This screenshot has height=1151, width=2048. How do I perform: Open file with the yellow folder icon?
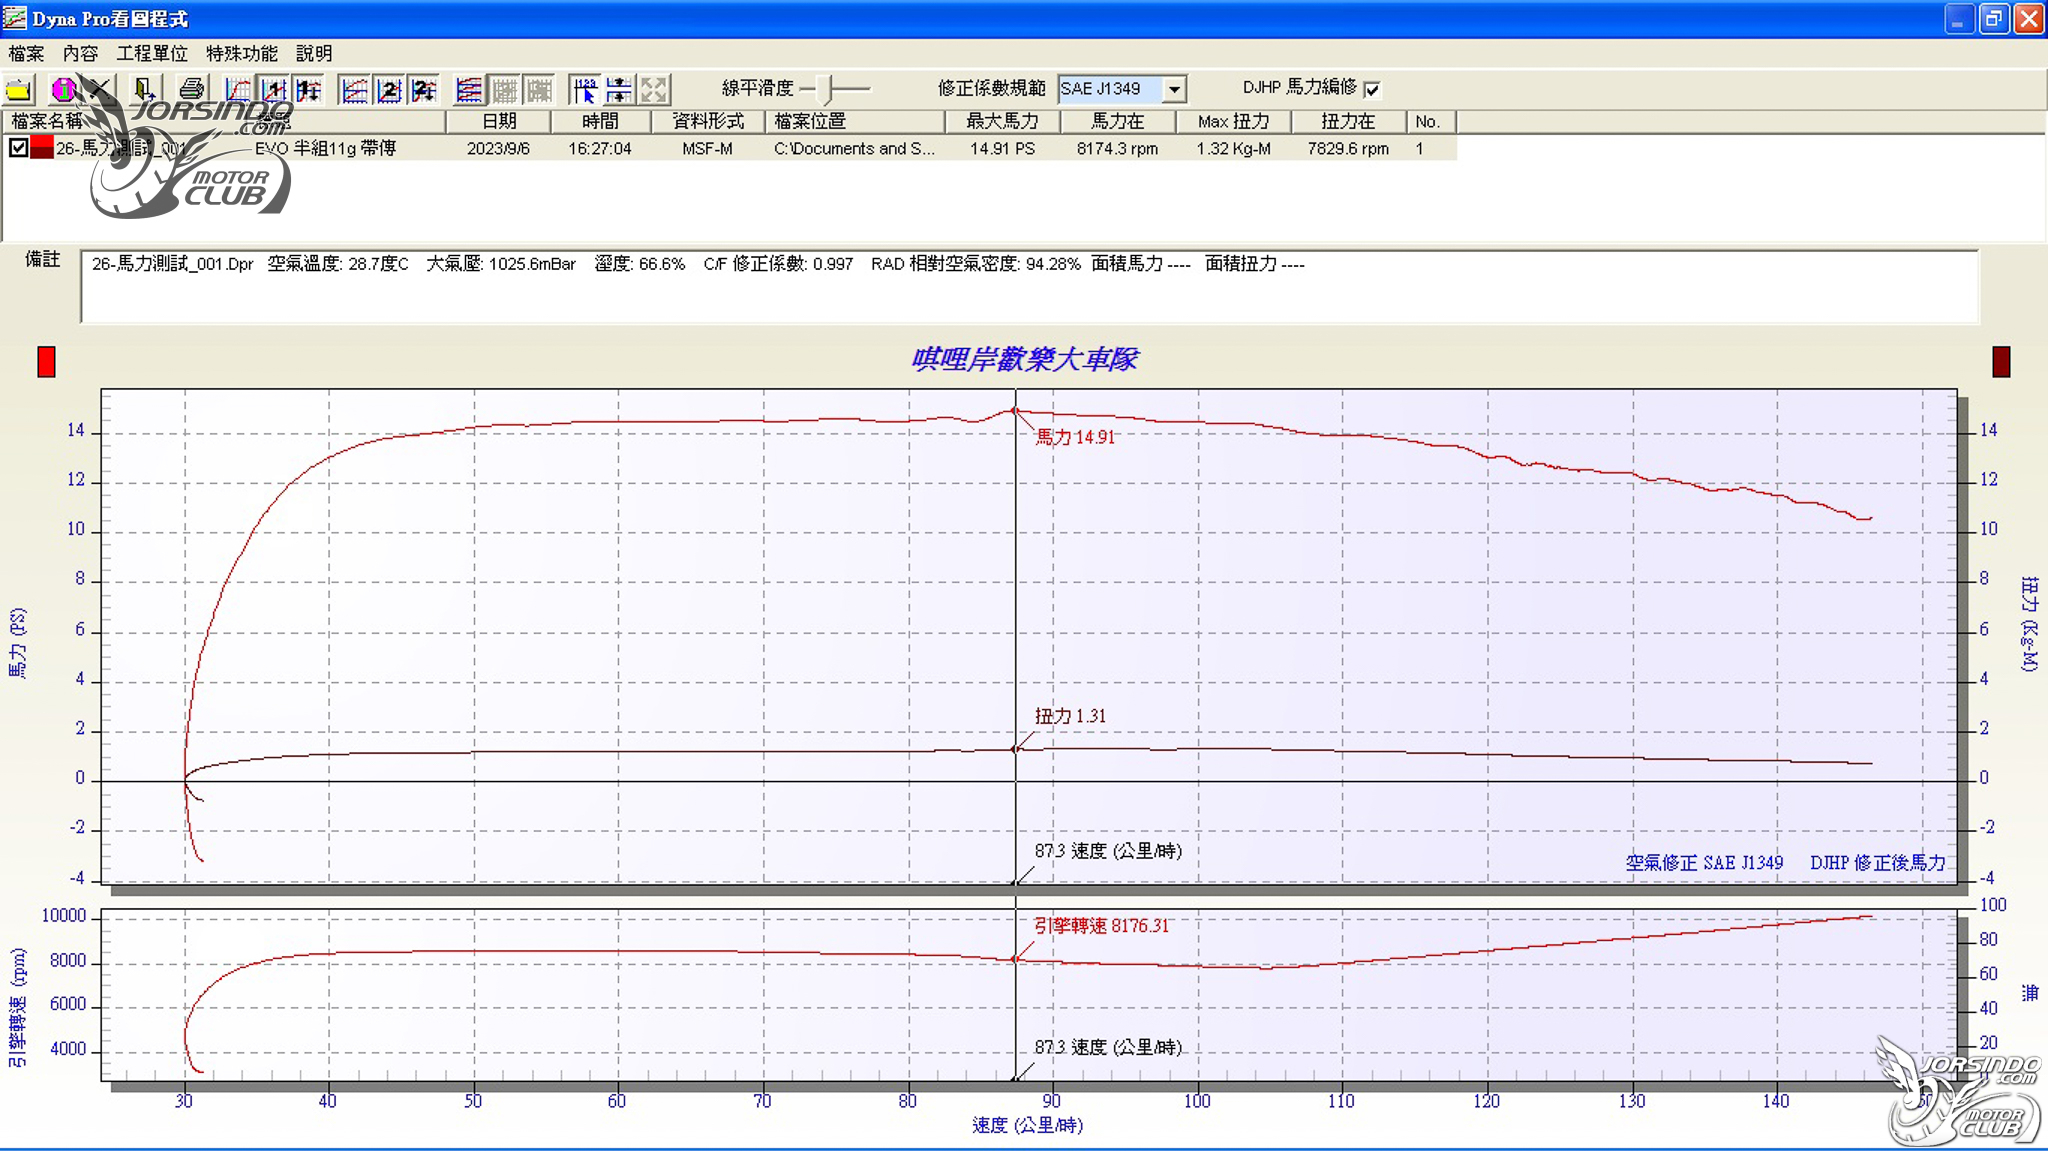(19, 90)
